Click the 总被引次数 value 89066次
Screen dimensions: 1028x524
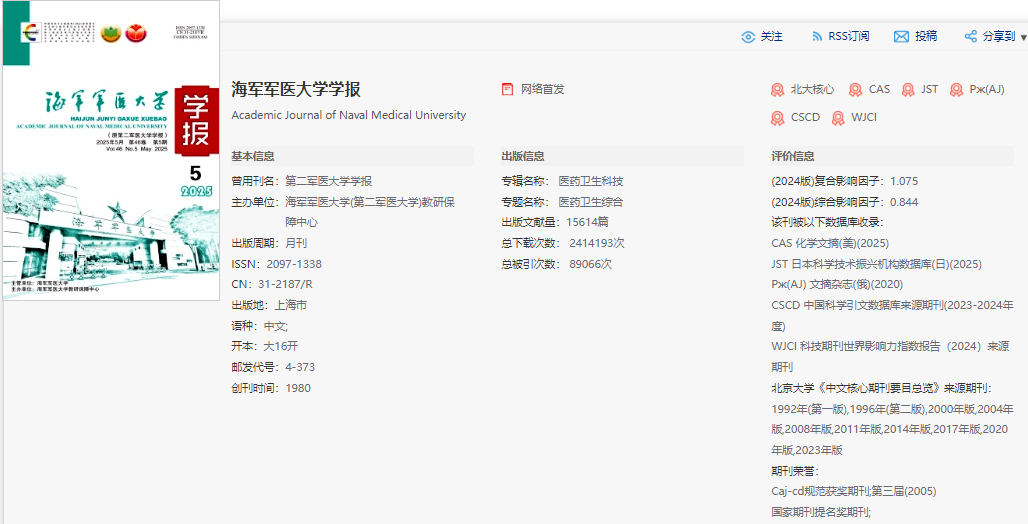591,264
